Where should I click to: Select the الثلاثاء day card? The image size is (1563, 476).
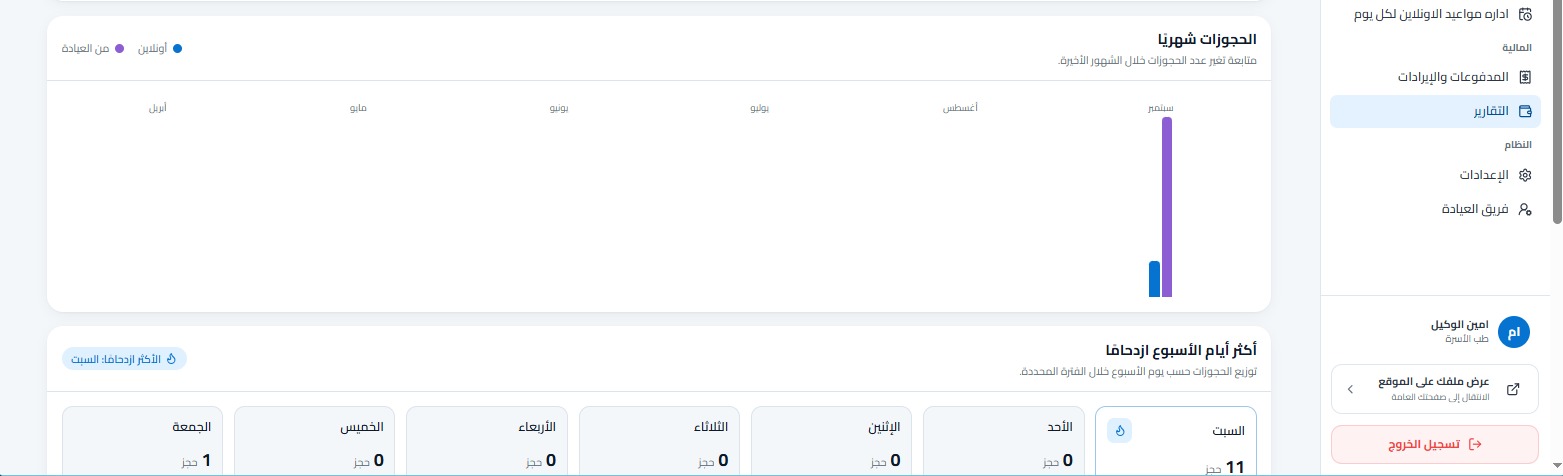[660, 441]
